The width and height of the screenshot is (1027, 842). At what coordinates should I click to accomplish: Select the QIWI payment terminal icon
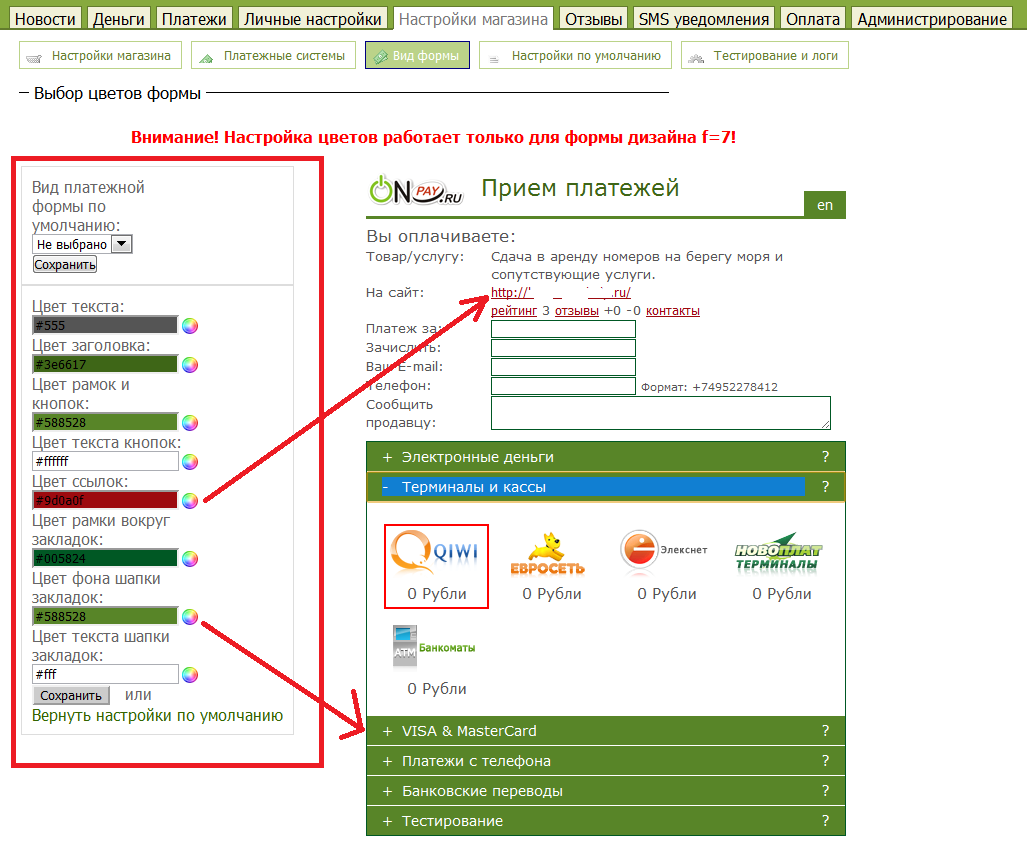click(x=436, y=553)
